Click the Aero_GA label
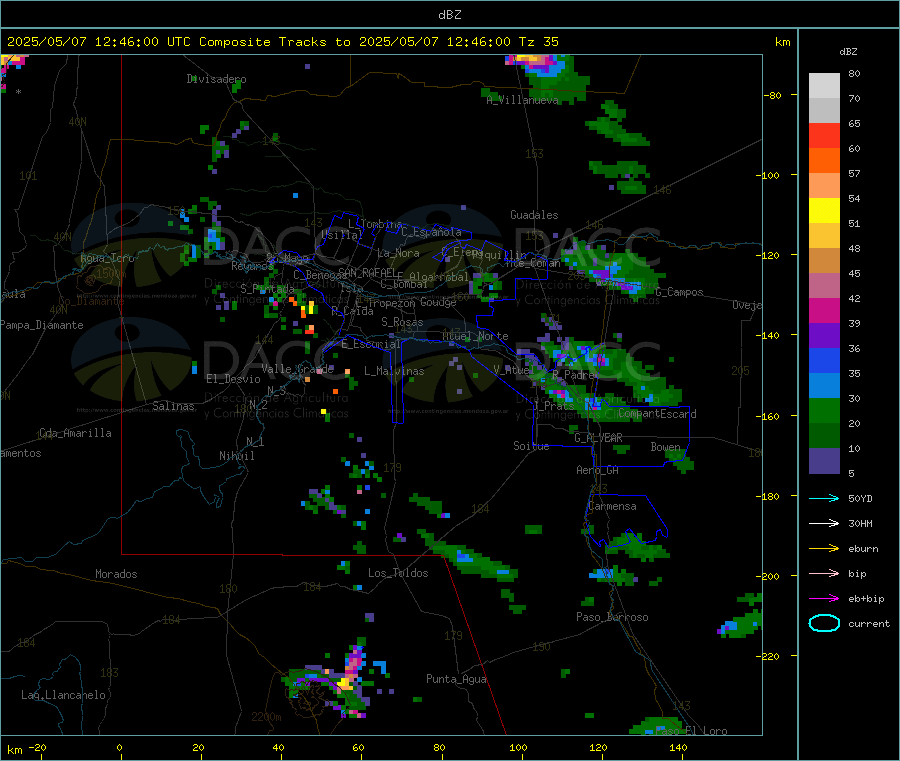 click(x=598, y=470)
